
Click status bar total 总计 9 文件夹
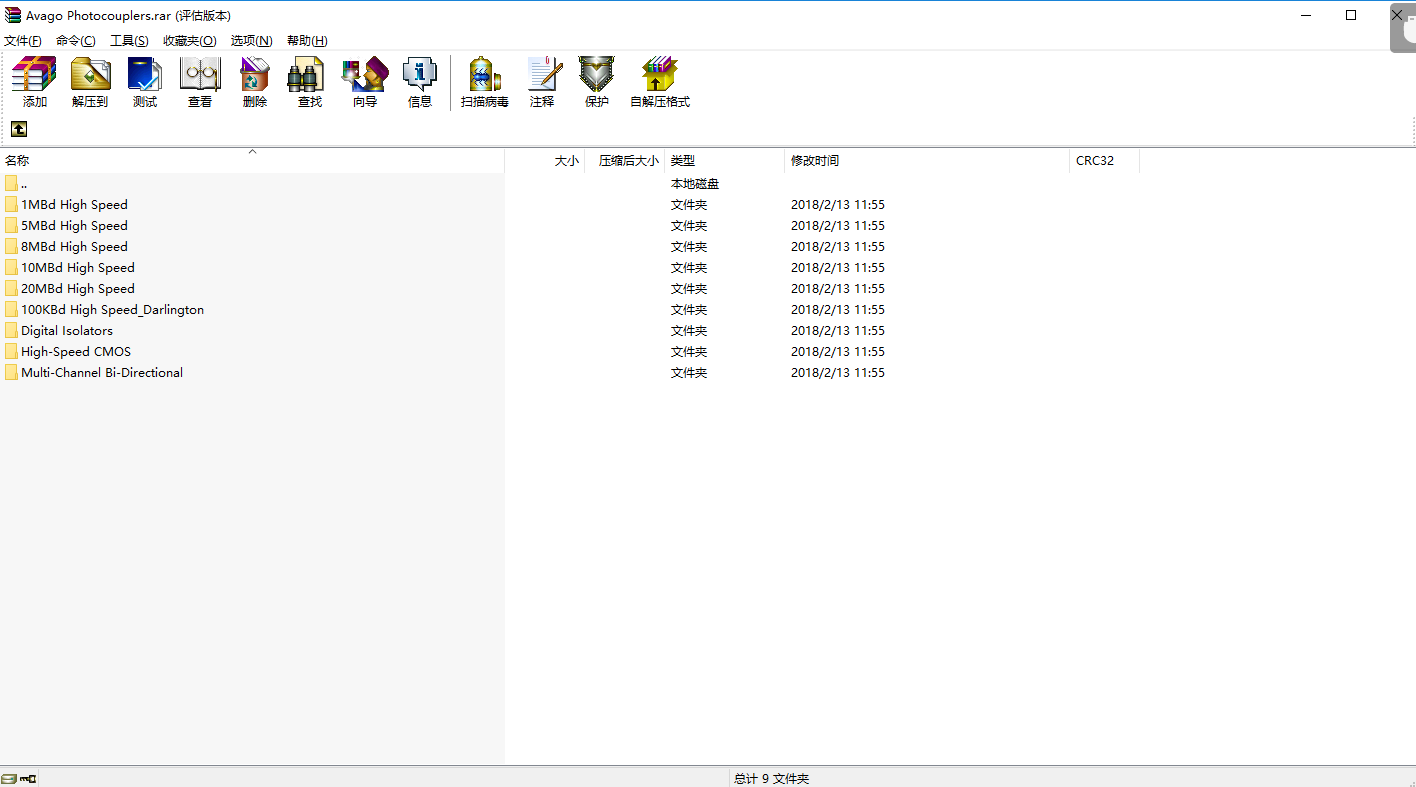pyautogui.click(x=771, y=778)
